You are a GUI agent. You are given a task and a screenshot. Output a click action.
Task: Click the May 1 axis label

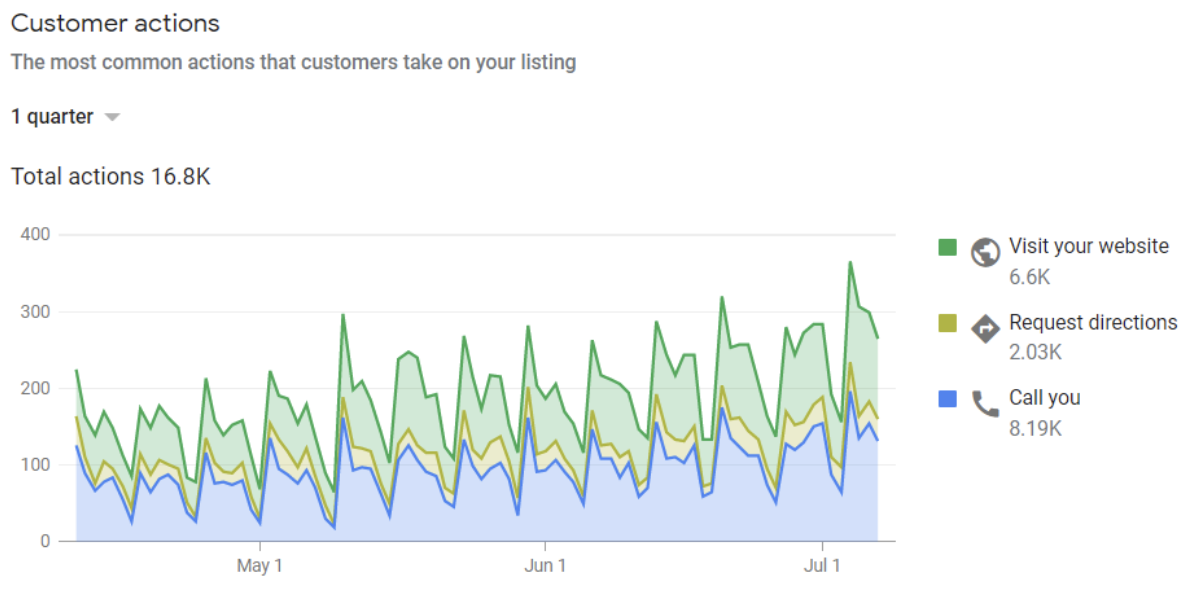click(260, 566)
